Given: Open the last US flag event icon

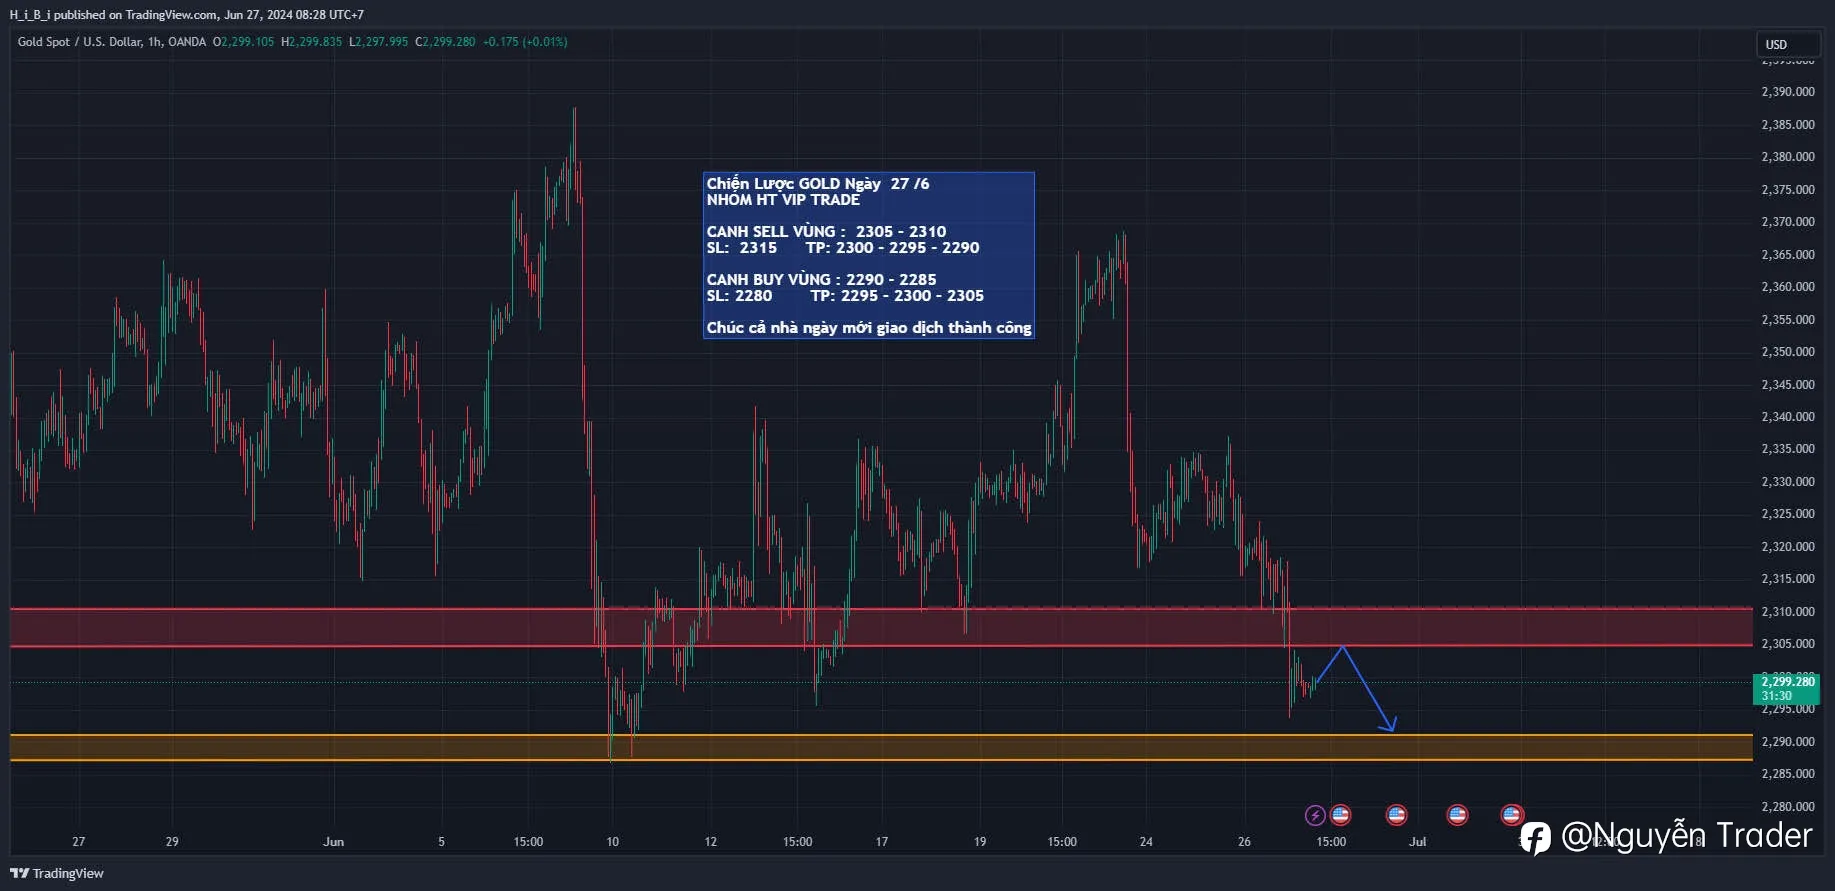Looking at the screenshot, I should (1512, 815).
